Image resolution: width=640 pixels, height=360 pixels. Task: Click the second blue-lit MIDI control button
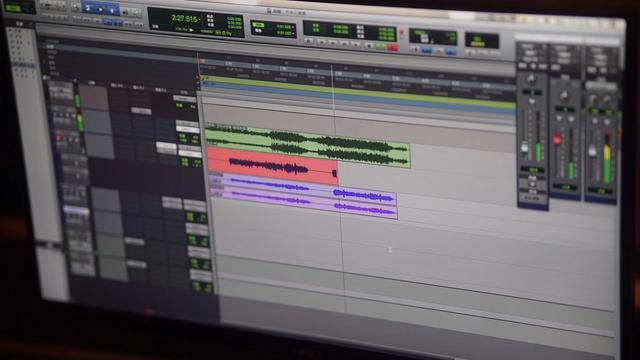[x=451, y=51]
